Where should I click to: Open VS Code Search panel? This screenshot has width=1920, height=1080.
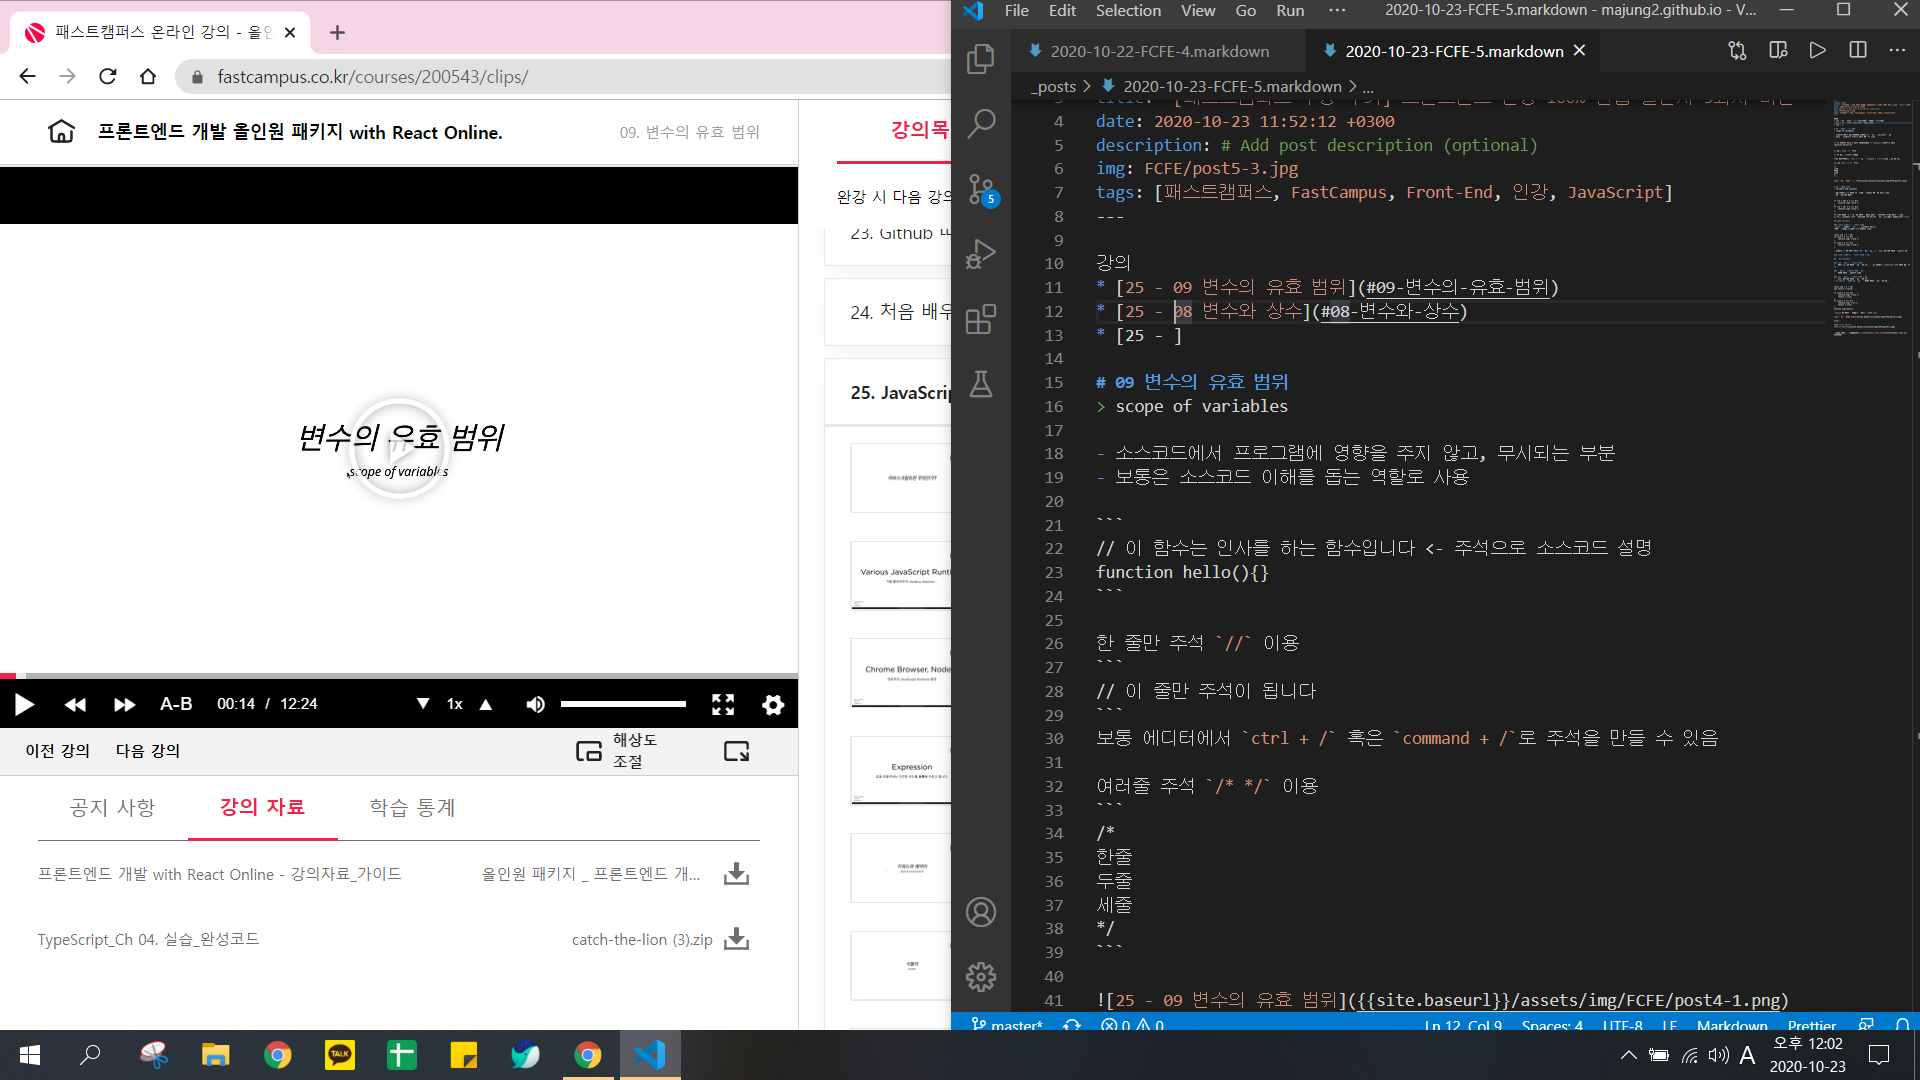point(981,123)
